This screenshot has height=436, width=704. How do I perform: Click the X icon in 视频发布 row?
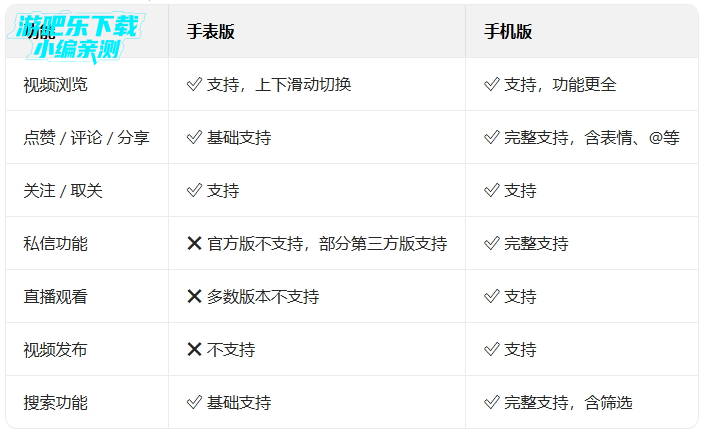click(195, 349)
